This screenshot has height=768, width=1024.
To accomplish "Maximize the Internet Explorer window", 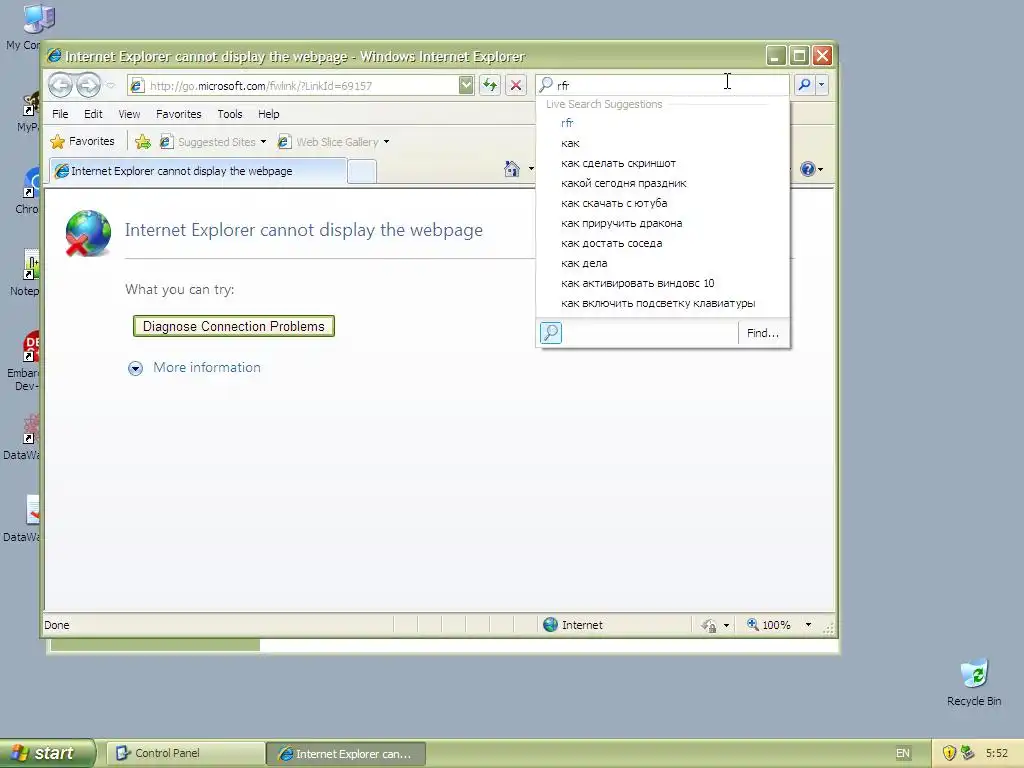I will pos(799,56).
